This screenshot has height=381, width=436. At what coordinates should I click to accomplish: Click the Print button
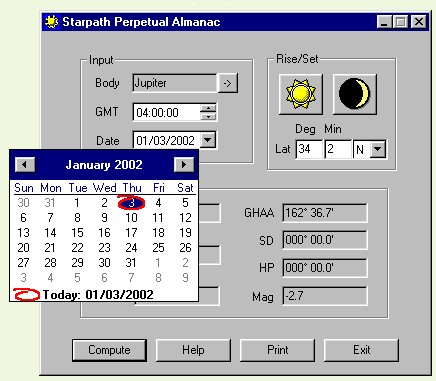coord(277,350)
